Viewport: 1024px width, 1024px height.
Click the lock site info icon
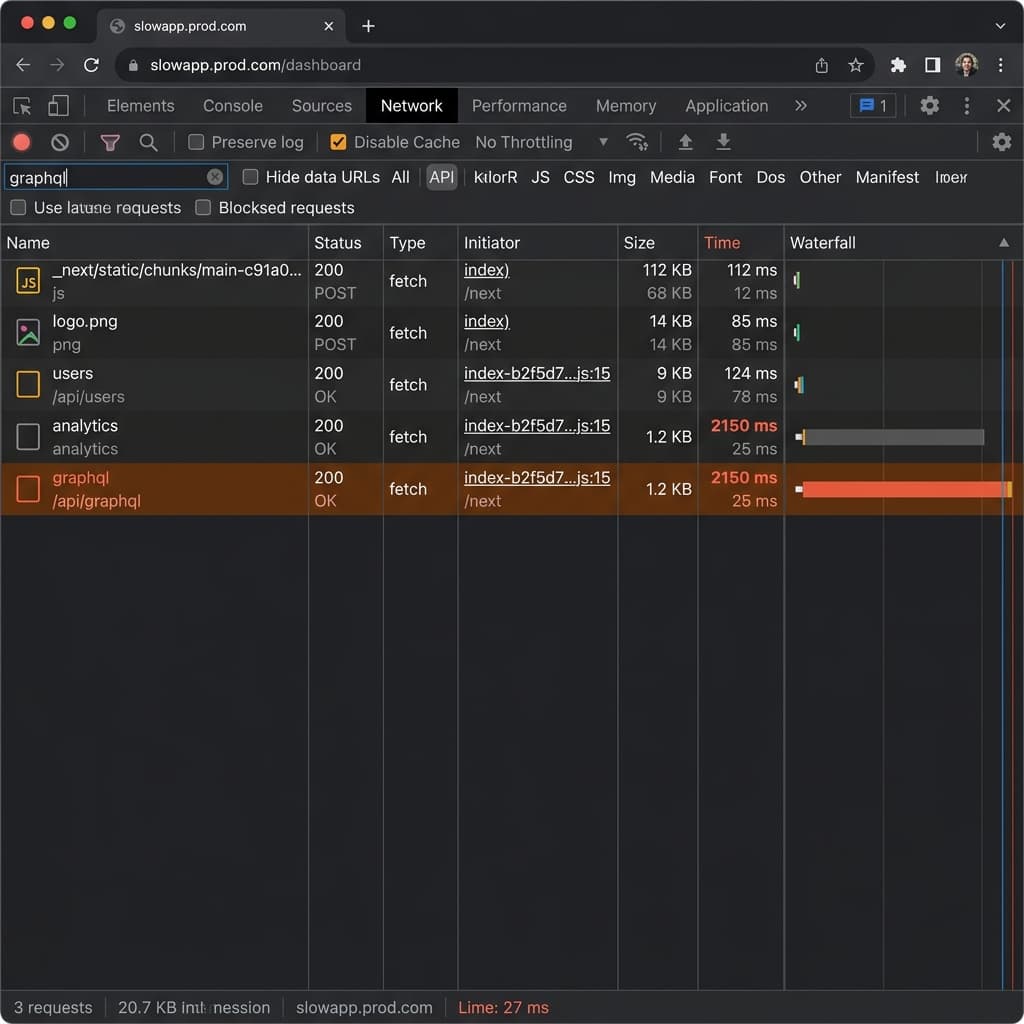[133, 65]
